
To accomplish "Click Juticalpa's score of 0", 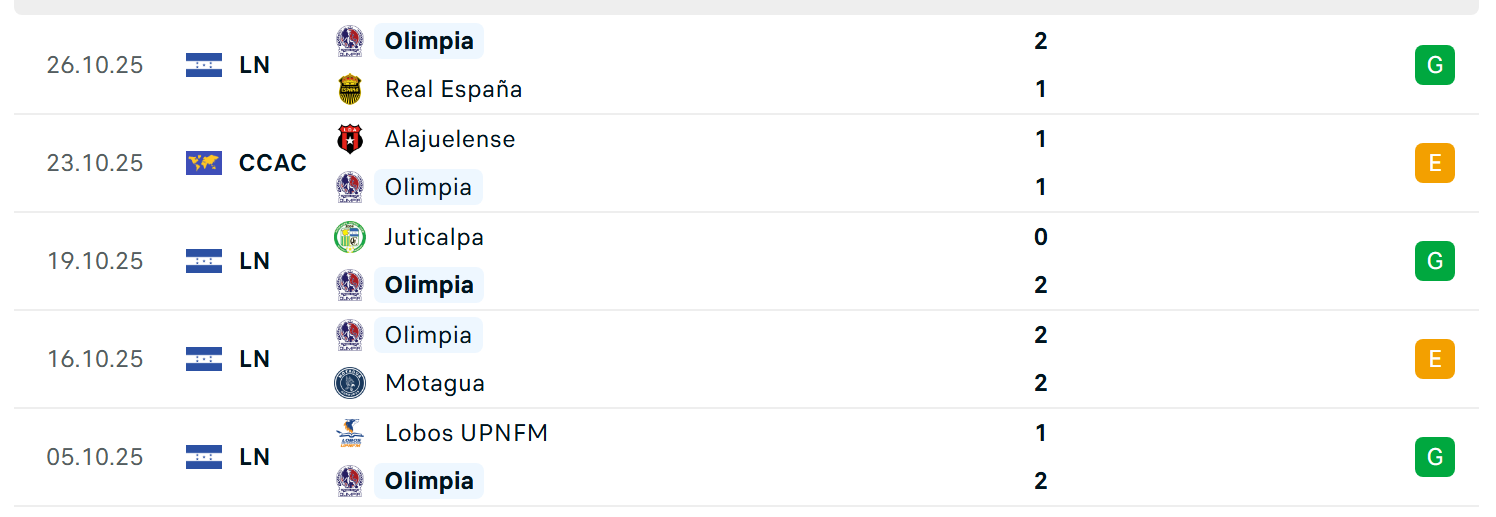I will (x=1041, y=237).
